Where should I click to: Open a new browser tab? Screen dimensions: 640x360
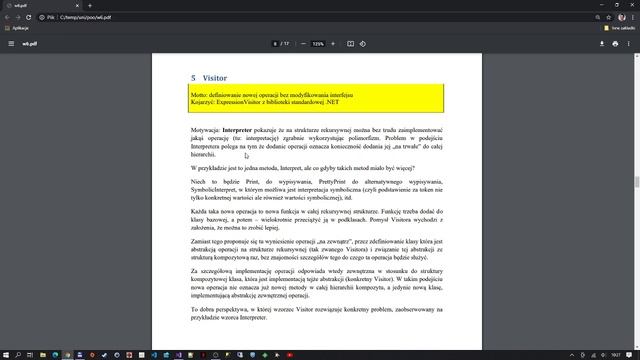(x=90, y=6)
